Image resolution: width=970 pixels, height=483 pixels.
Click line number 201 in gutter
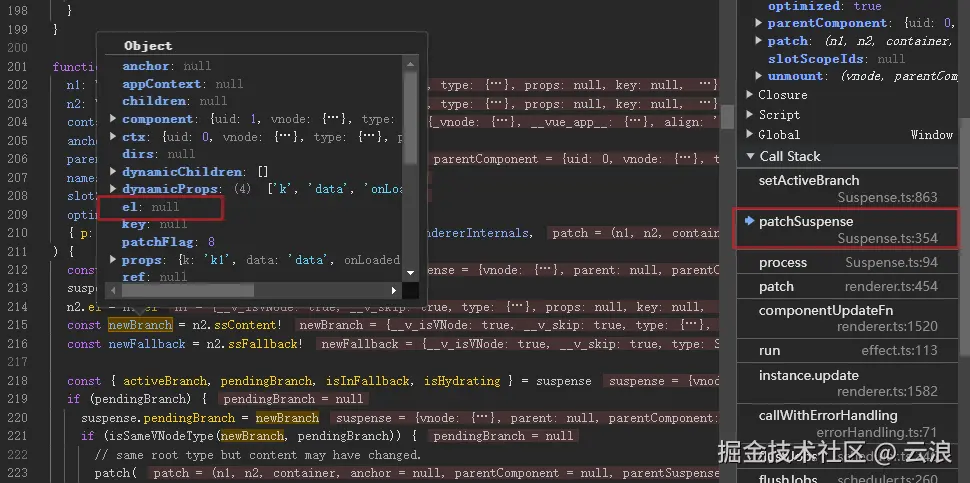[18, 66]
